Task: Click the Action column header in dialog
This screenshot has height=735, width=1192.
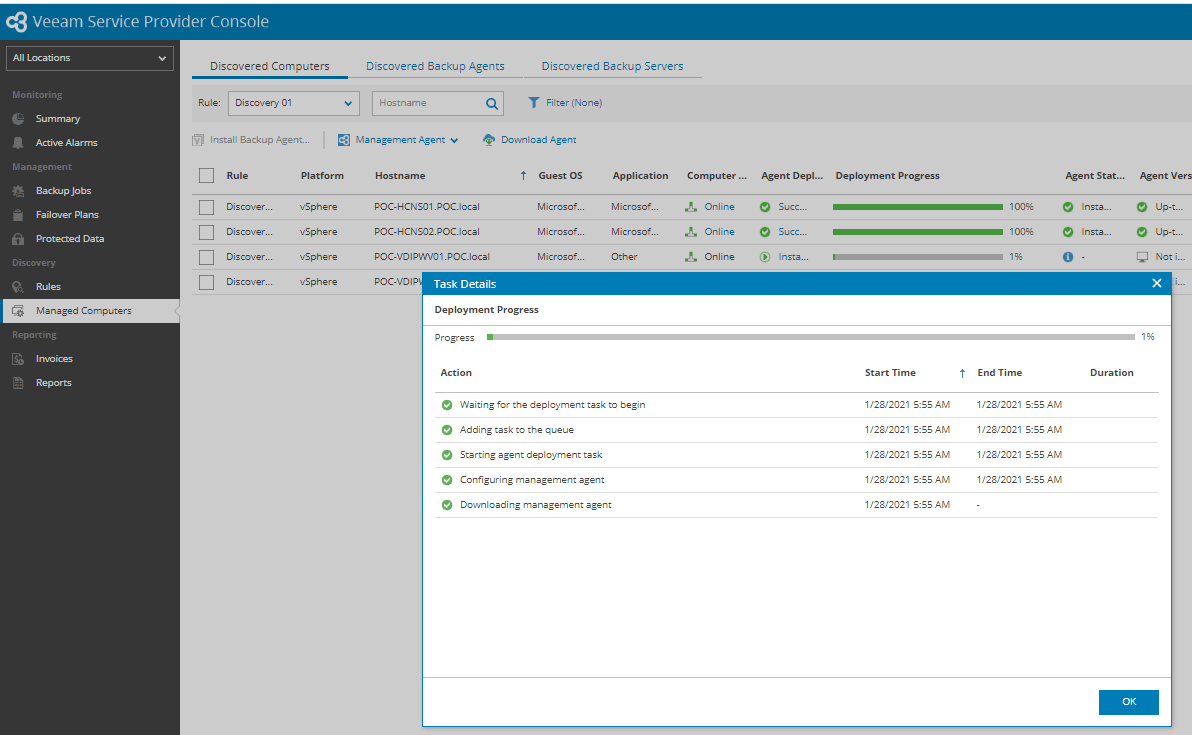Action: click(x=456, y=372)
